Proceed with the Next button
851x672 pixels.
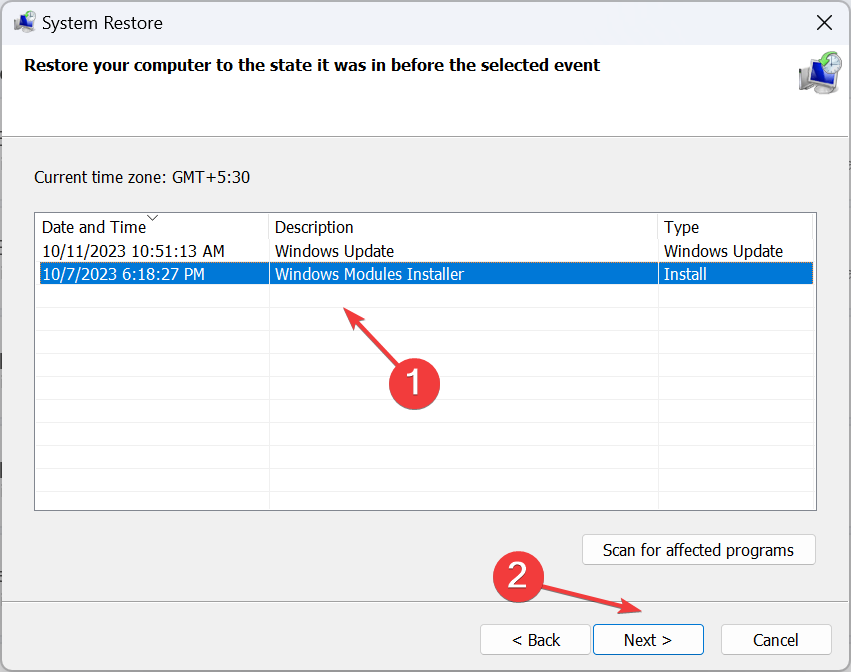tap(648, 640)
